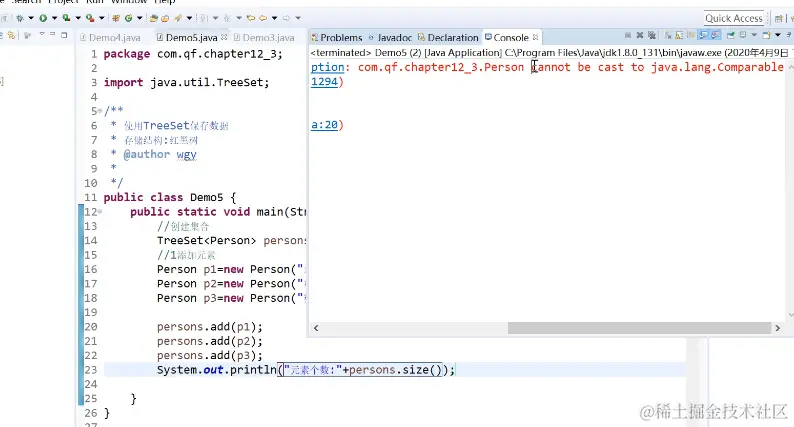Image resolution: width=794 pixels, height=427 pixels.
Task: Click the Quick Access search field
Action: pos(734,18)
